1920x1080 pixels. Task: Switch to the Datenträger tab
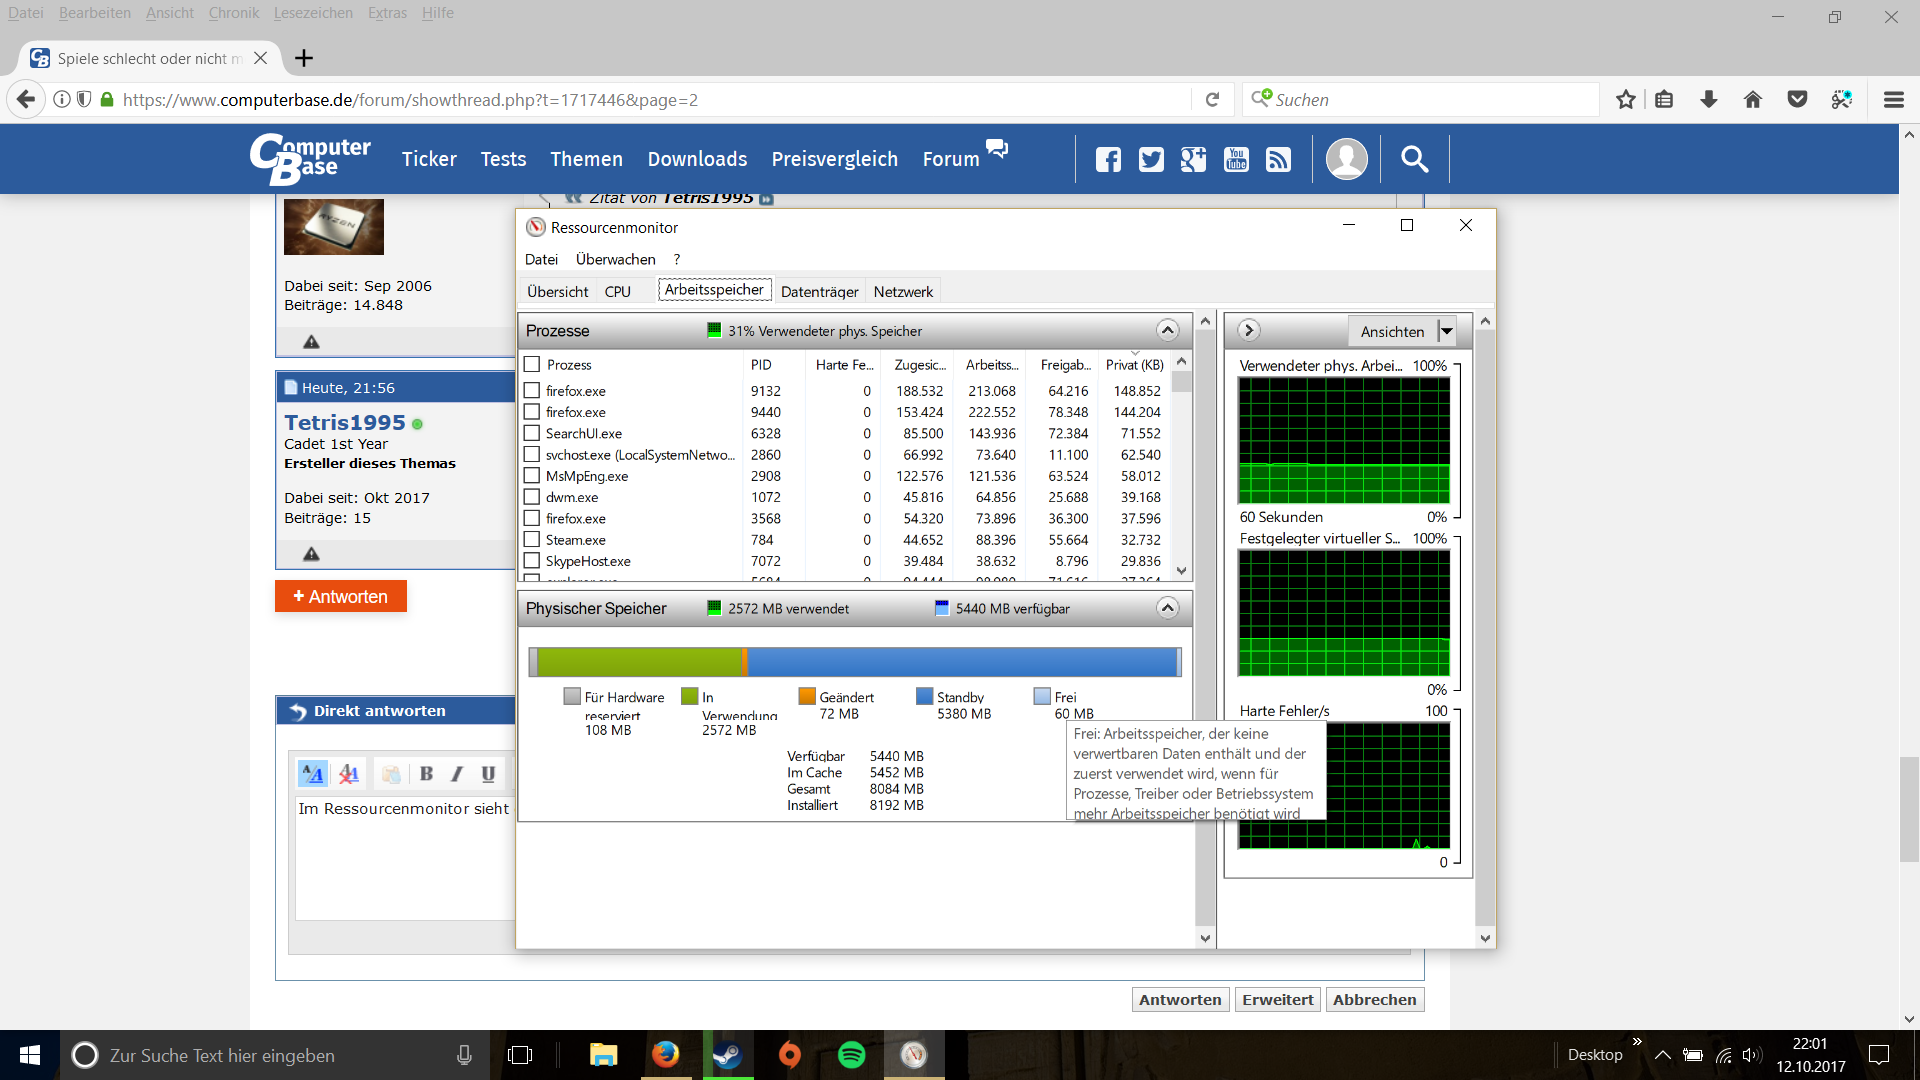pos(819,292)
